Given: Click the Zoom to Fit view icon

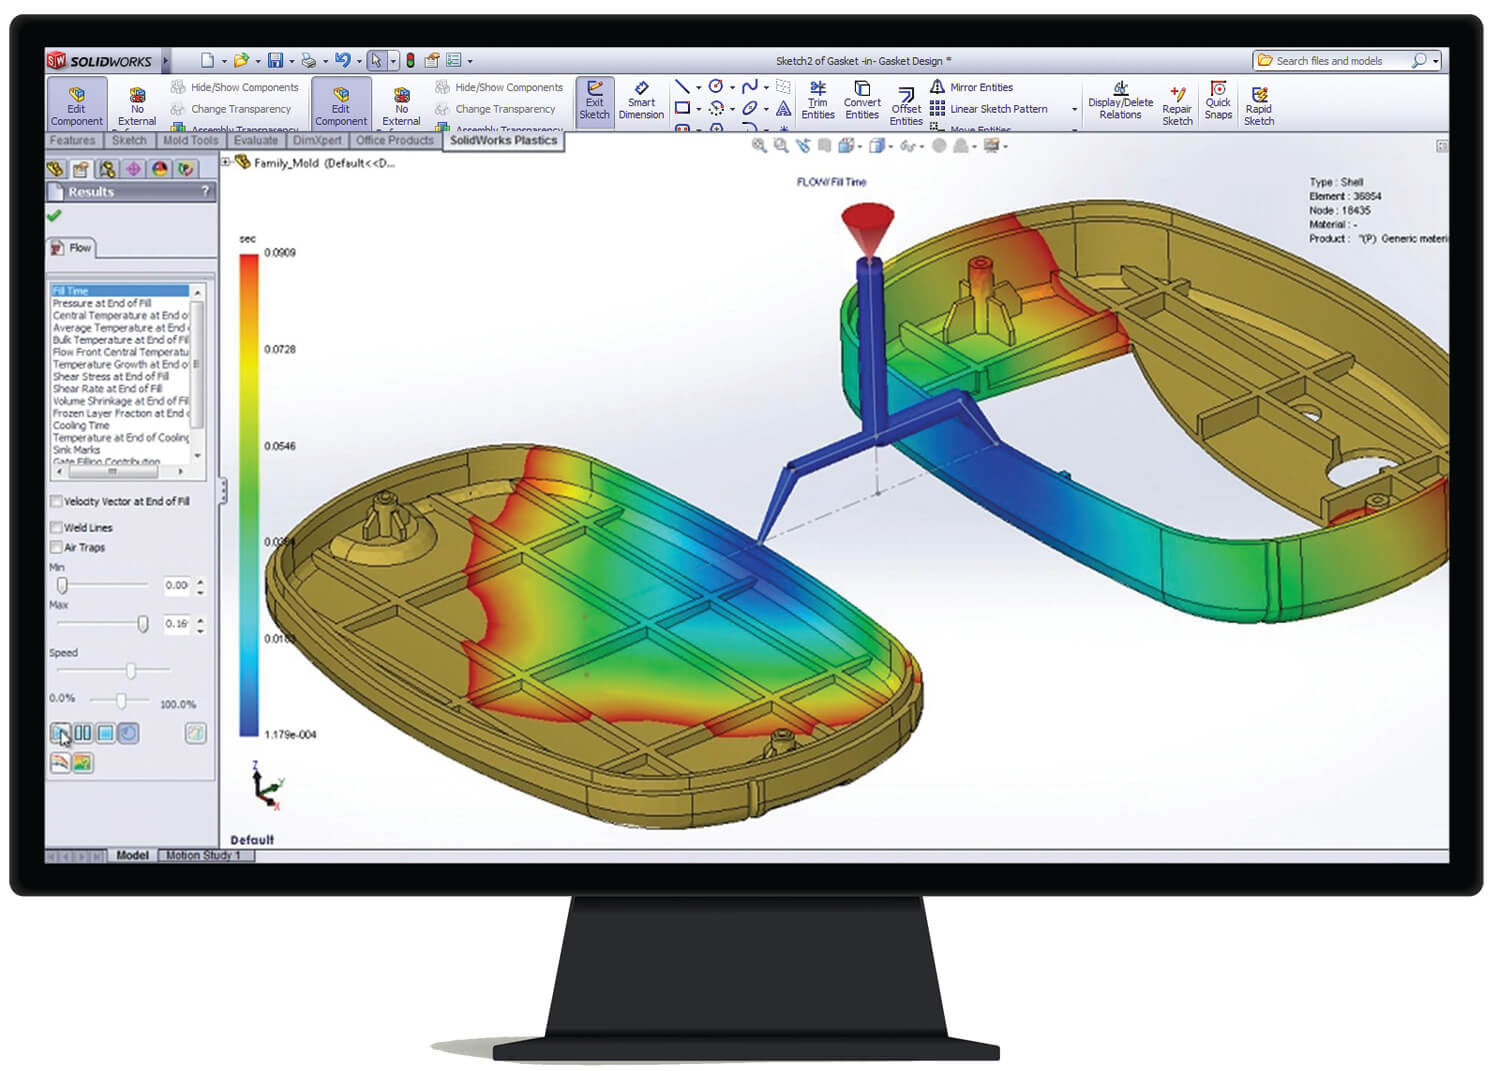Looking at the screenshot, I should (759, 146).
